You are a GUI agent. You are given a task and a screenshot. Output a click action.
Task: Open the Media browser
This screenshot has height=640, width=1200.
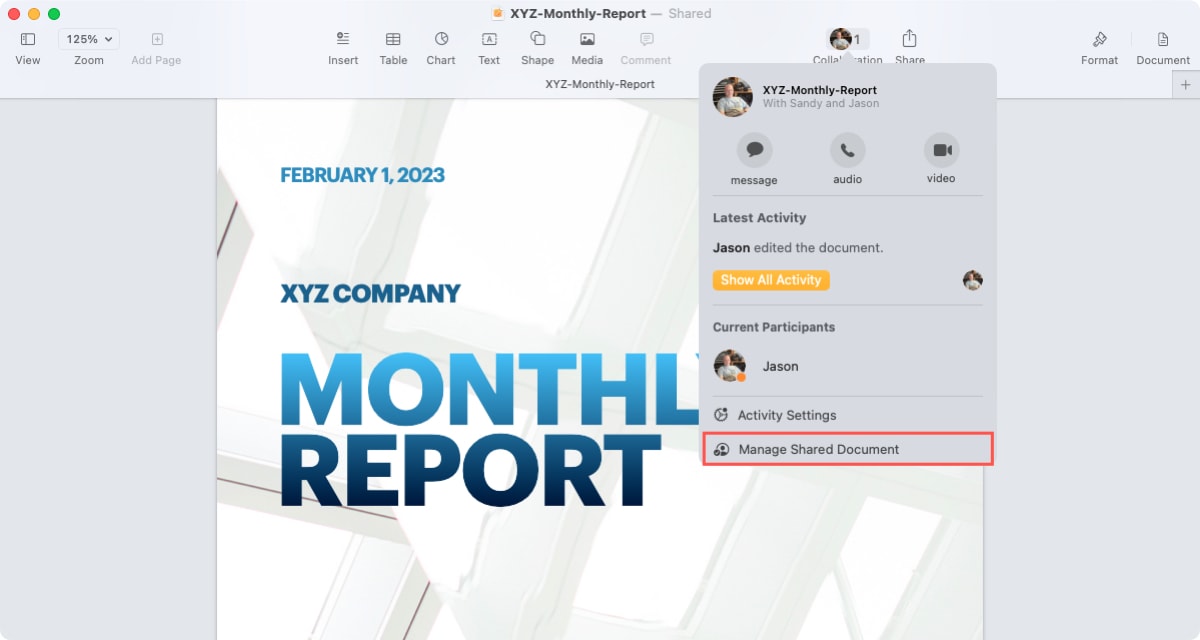click(x=586, y=41)
